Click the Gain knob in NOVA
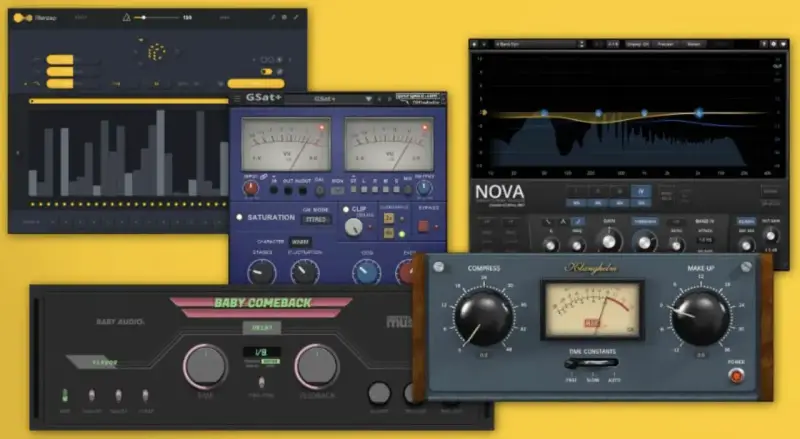800x439 pixels. tap(609, 241)
